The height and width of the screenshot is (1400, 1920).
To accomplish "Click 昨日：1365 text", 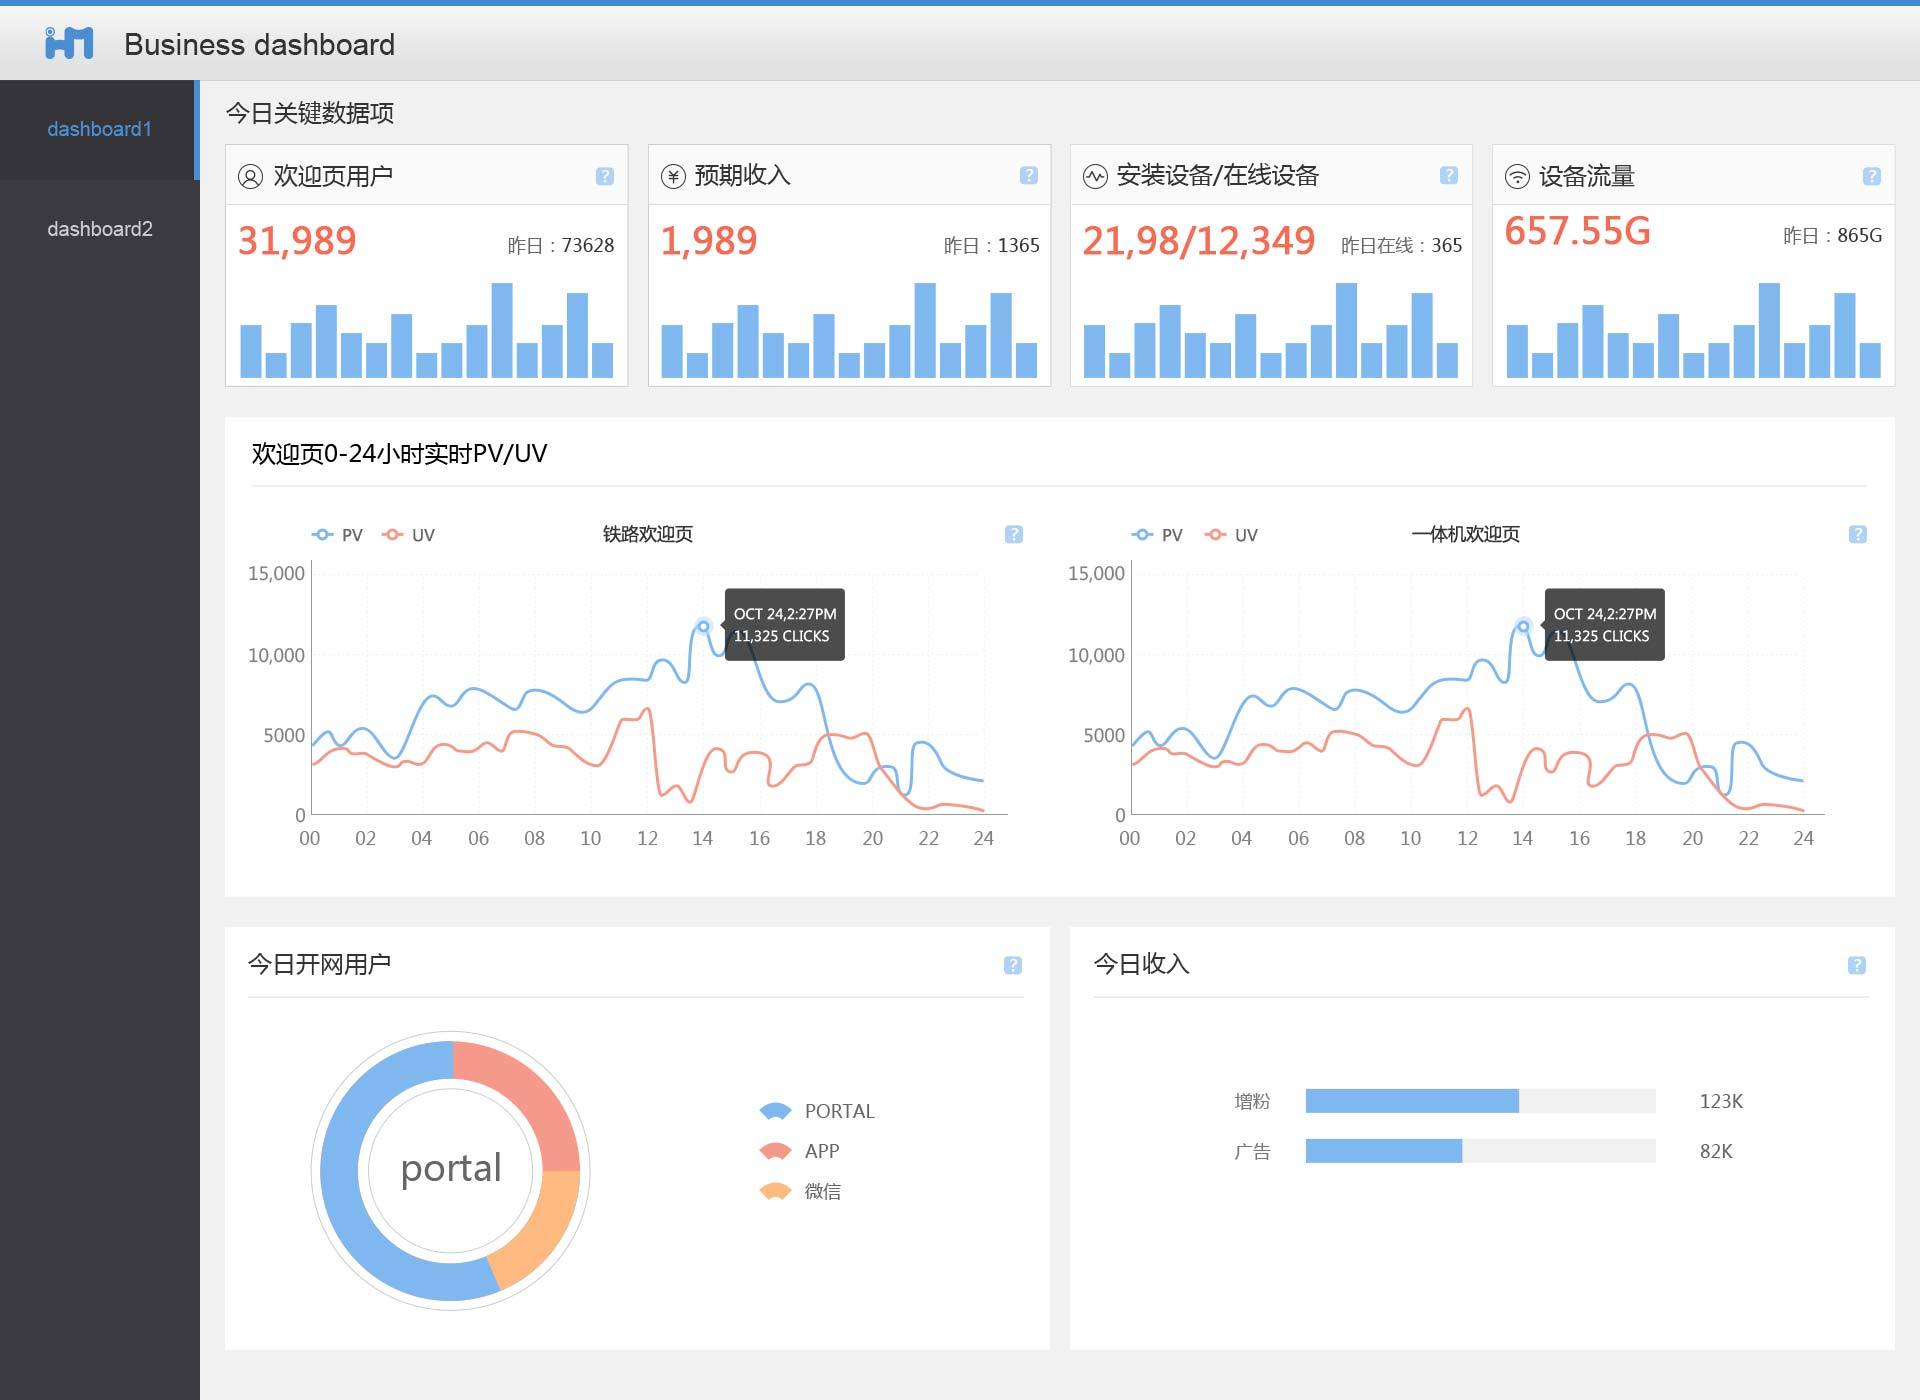I will (x=991, y=245).
